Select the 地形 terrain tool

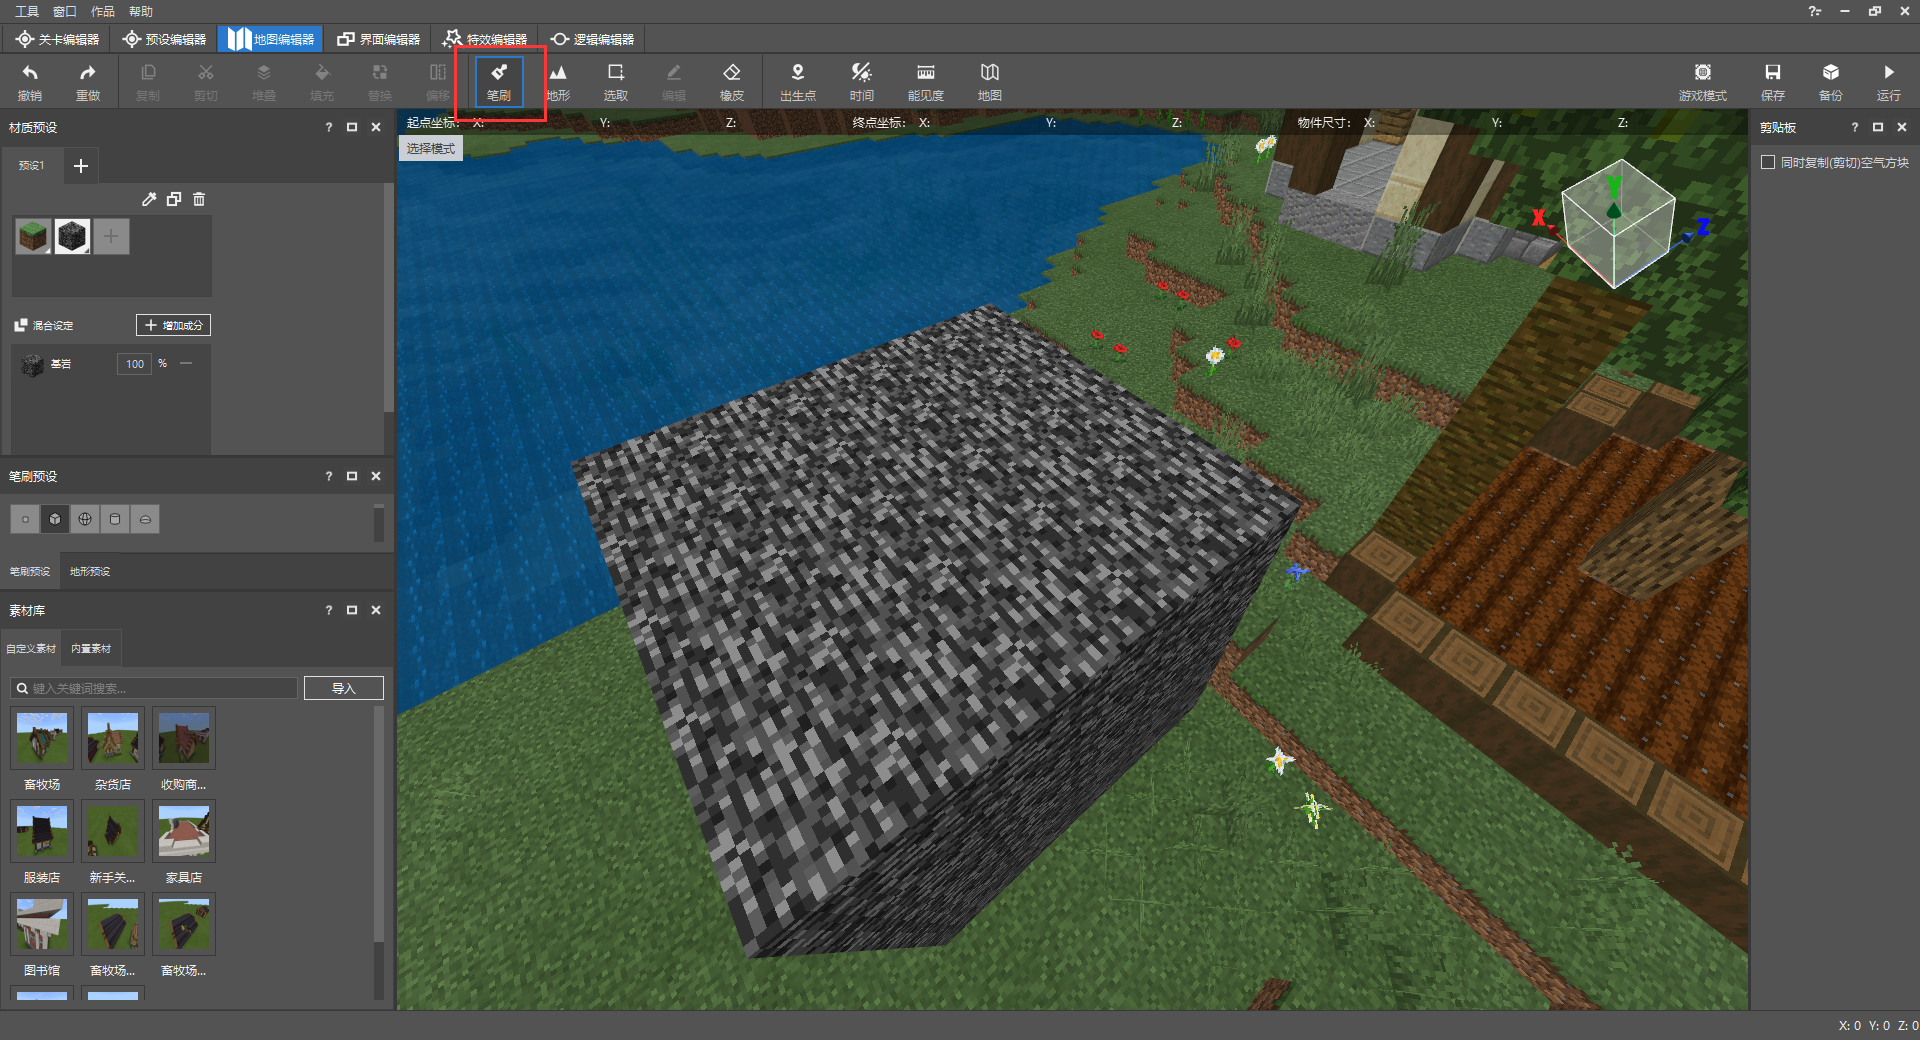558,81
